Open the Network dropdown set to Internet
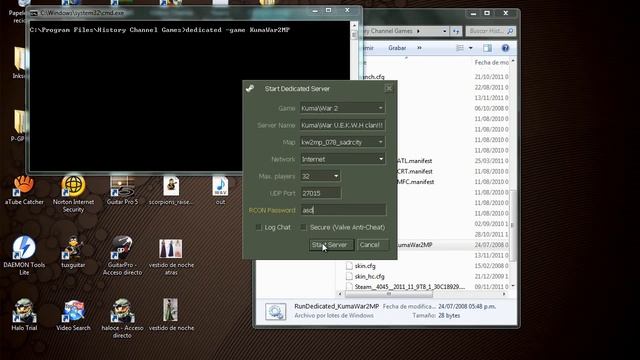 380,159
